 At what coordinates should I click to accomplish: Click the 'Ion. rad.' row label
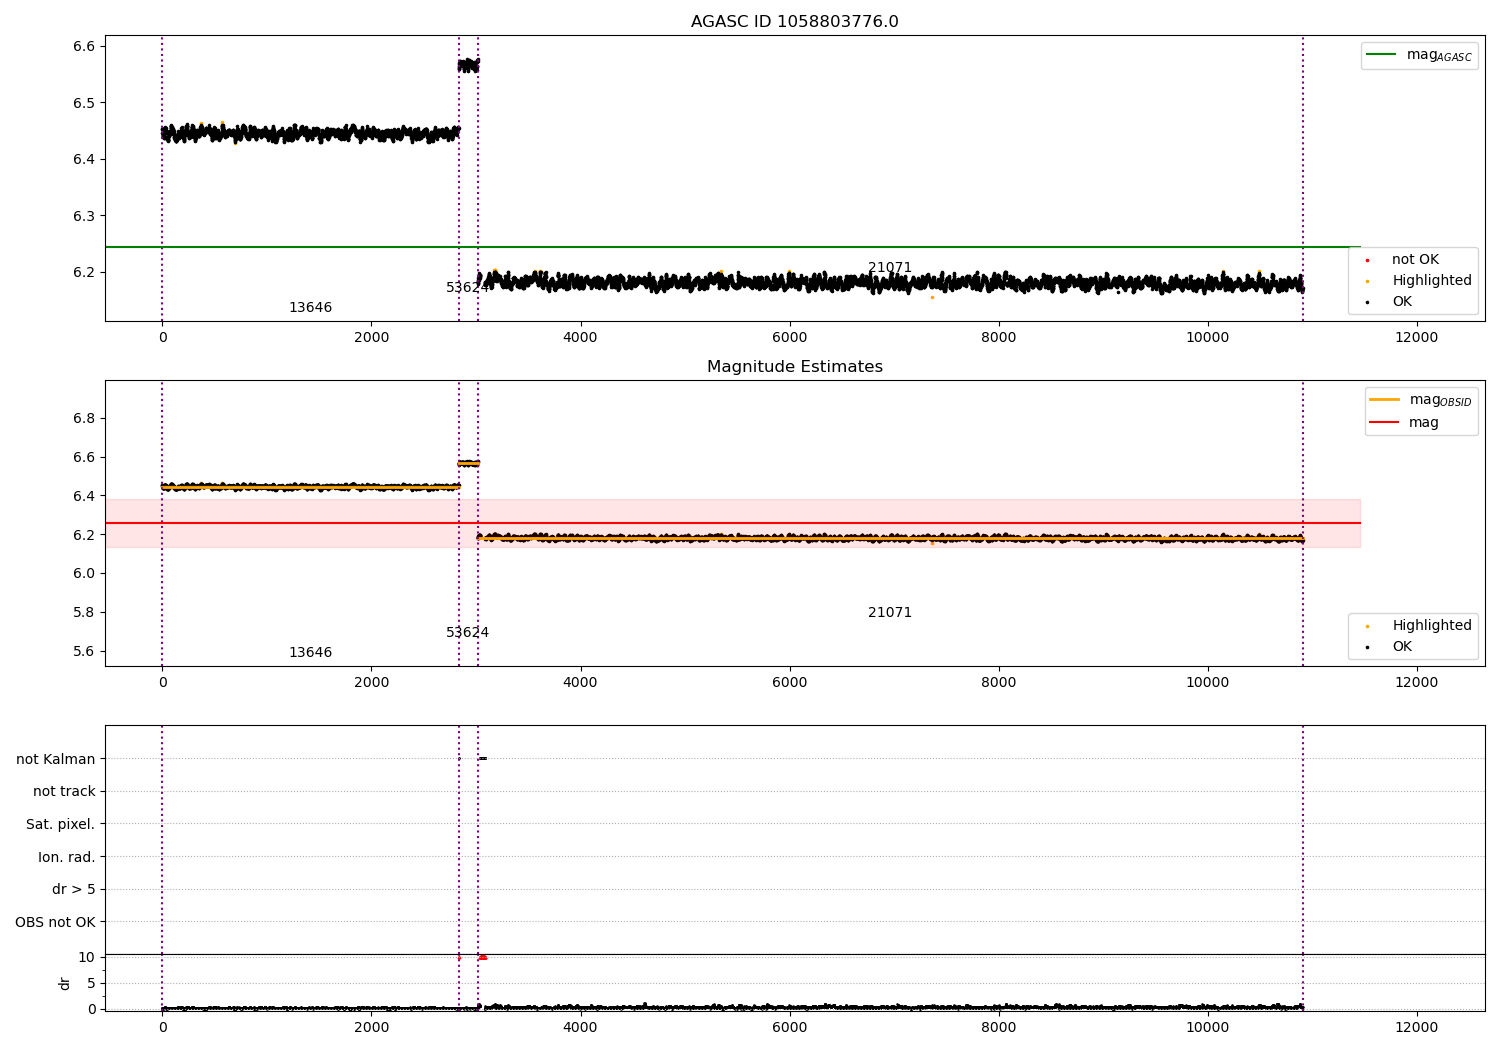coord(66,858)
